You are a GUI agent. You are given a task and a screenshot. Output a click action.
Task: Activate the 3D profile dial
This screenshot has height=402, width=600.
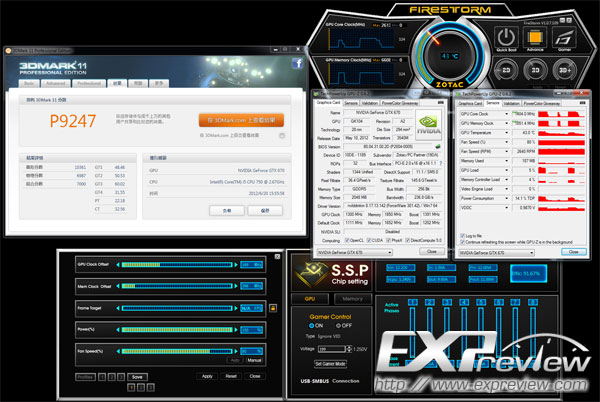click(x=535, y=70)
